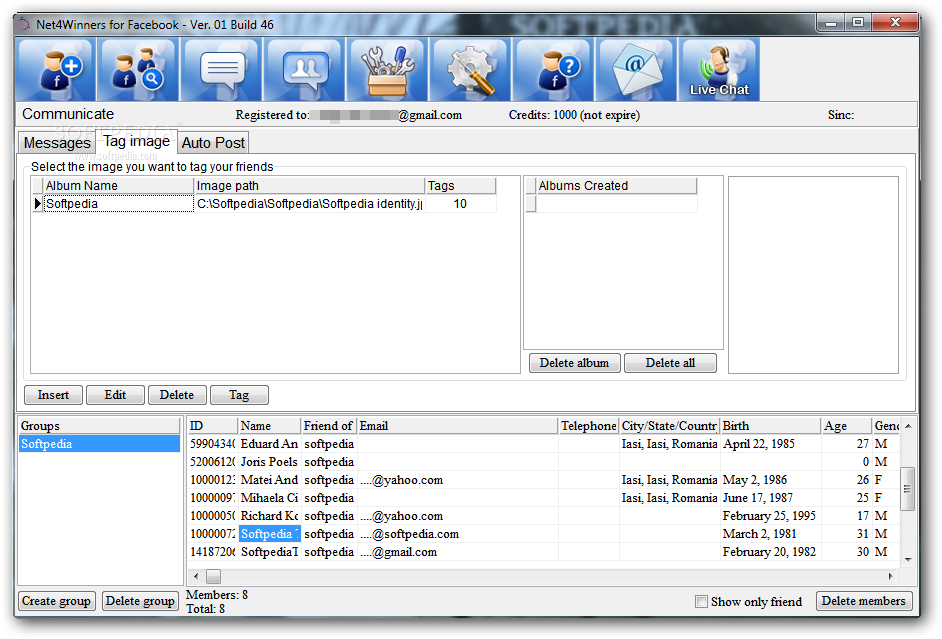The height and width of the screenshot is (639, 942).
Task: Select the Richard Kc member row
Action: click(x=544, y=516)
